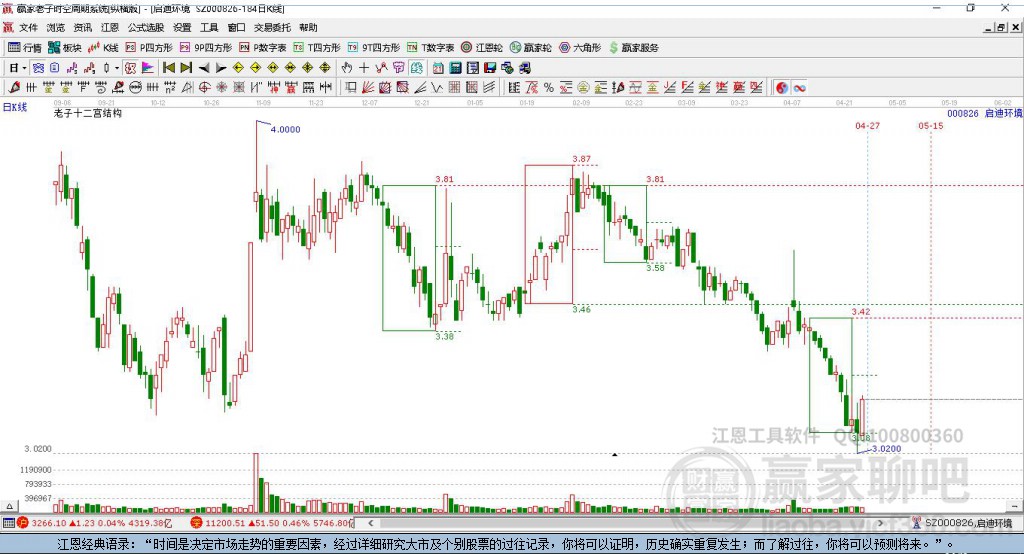This screenshot has width=1024, height=554.
Task: Open the 浏览 menu
Action: 56,27
